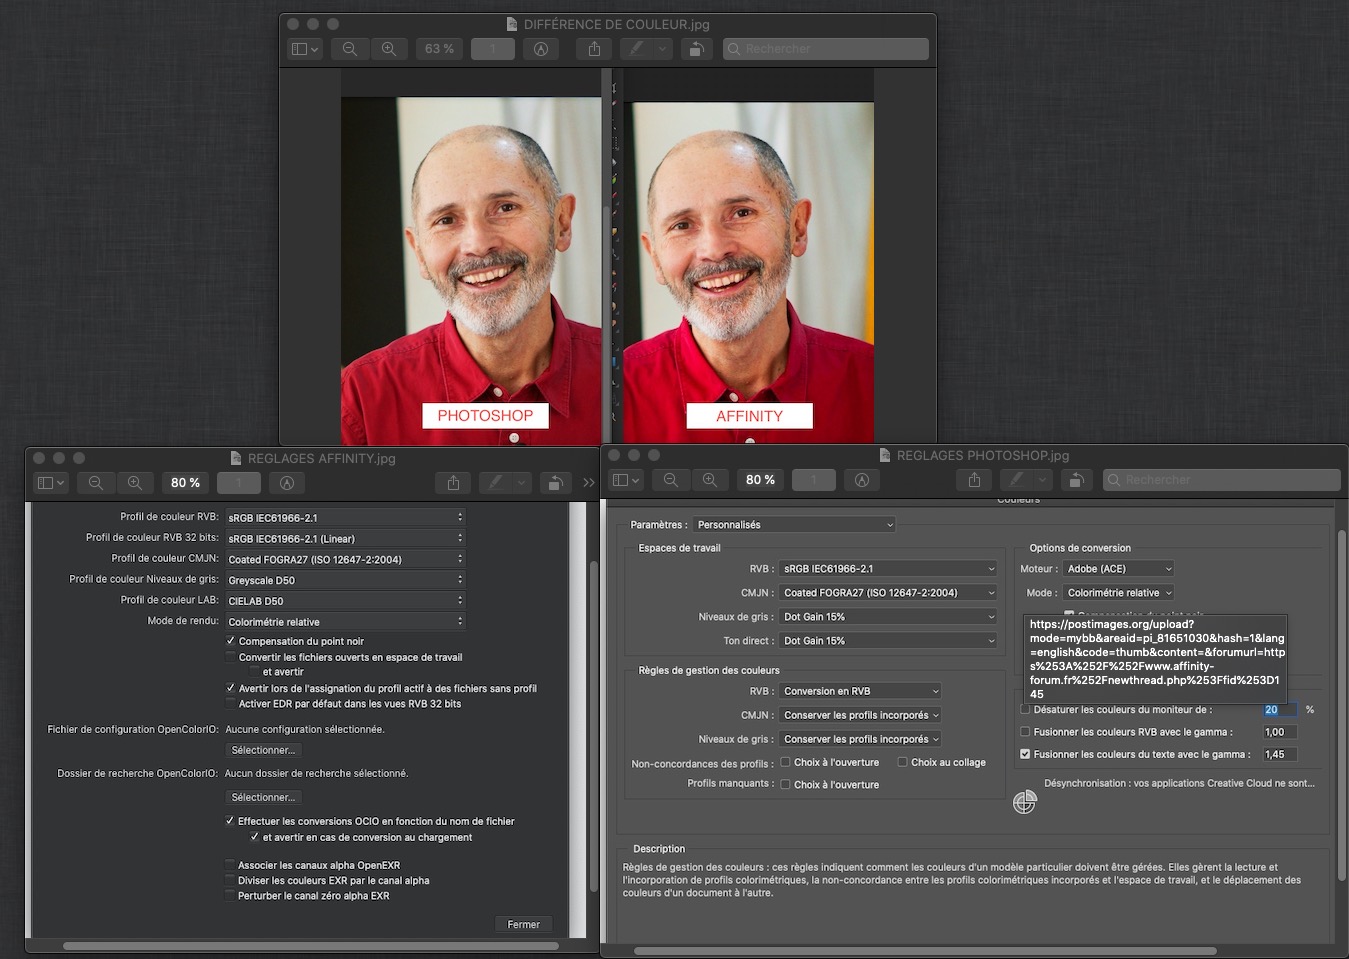This screenshot has height=959, width=1349.
Task: Show hidden toolbar items in REGLAGES AFFINITY window
Action: [589, 483]
